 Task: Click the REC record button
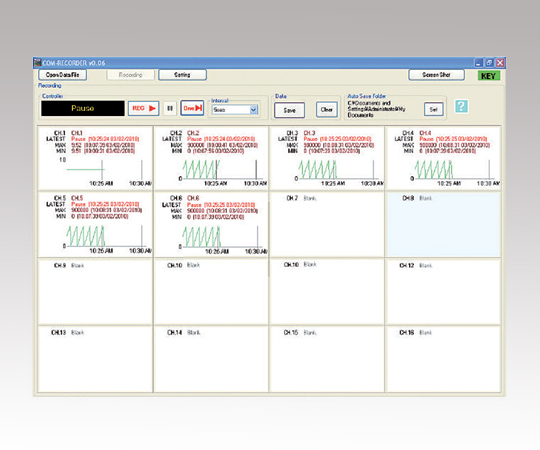(143, 108)
